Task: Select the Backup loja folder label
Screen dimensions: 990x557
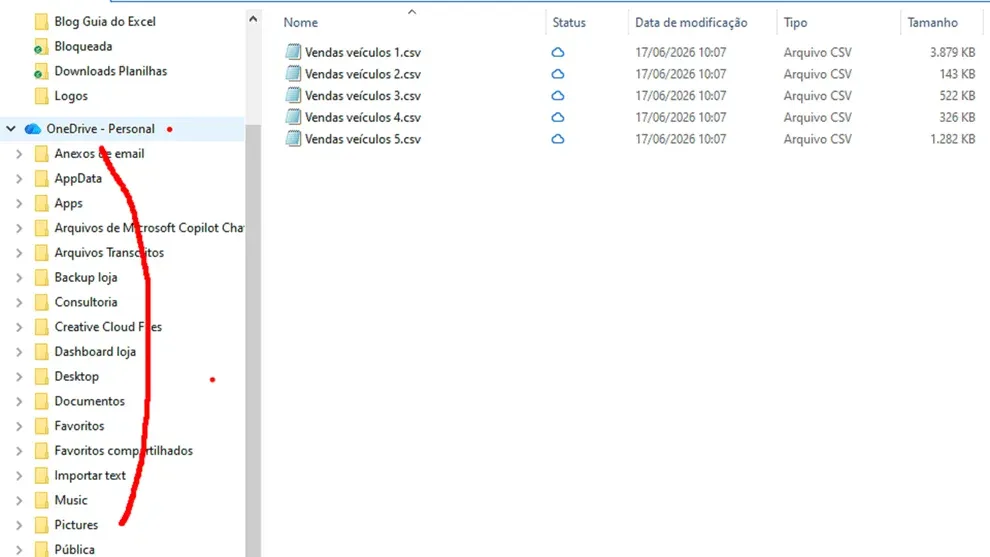Action: point(86,278)
